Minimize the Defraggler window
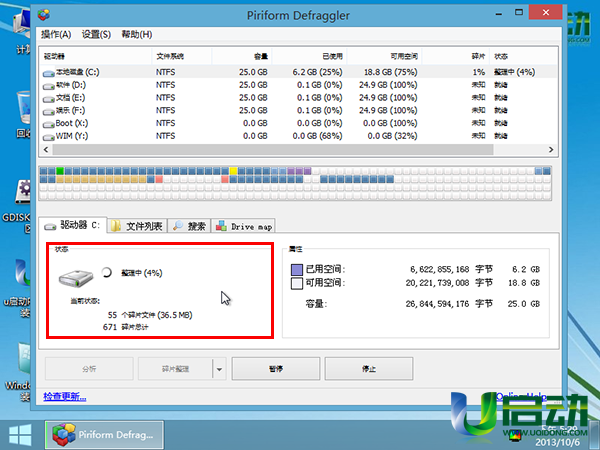This screenshot has width=600, height=450. tap(499, 13)
